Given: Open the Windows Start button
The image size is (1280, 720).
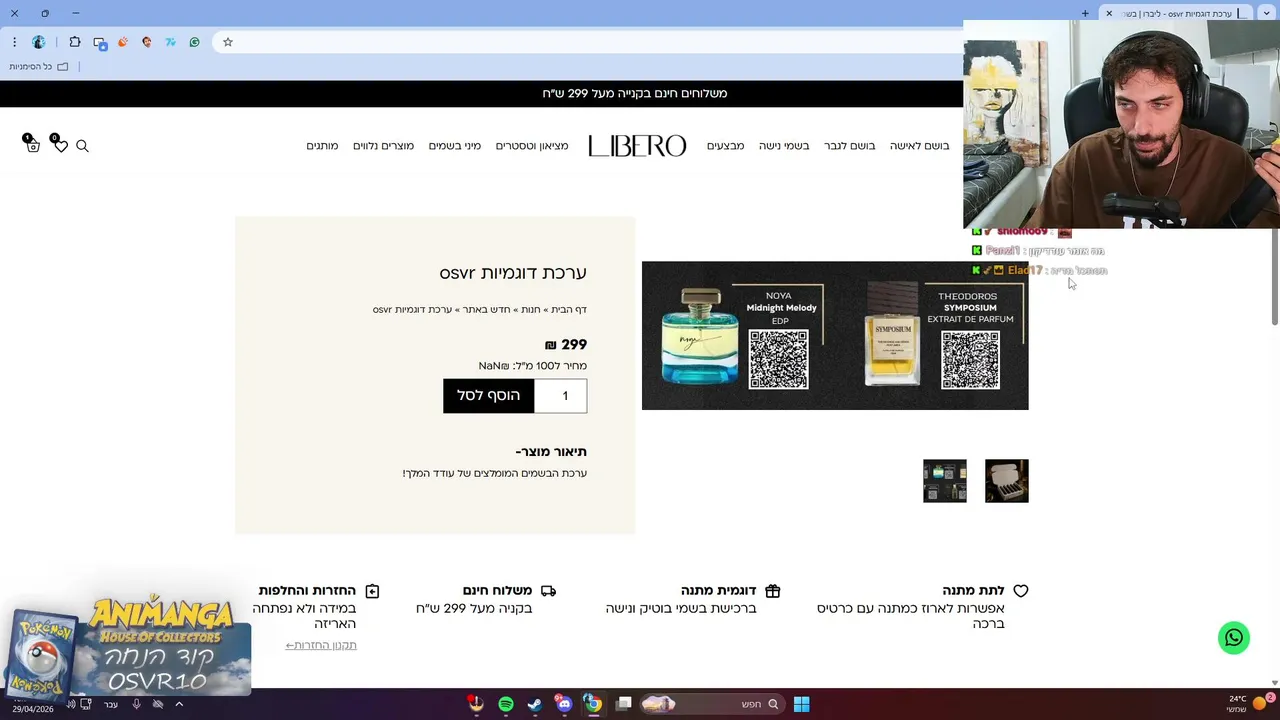Looking at the screenshot, I should click(801, 704).
